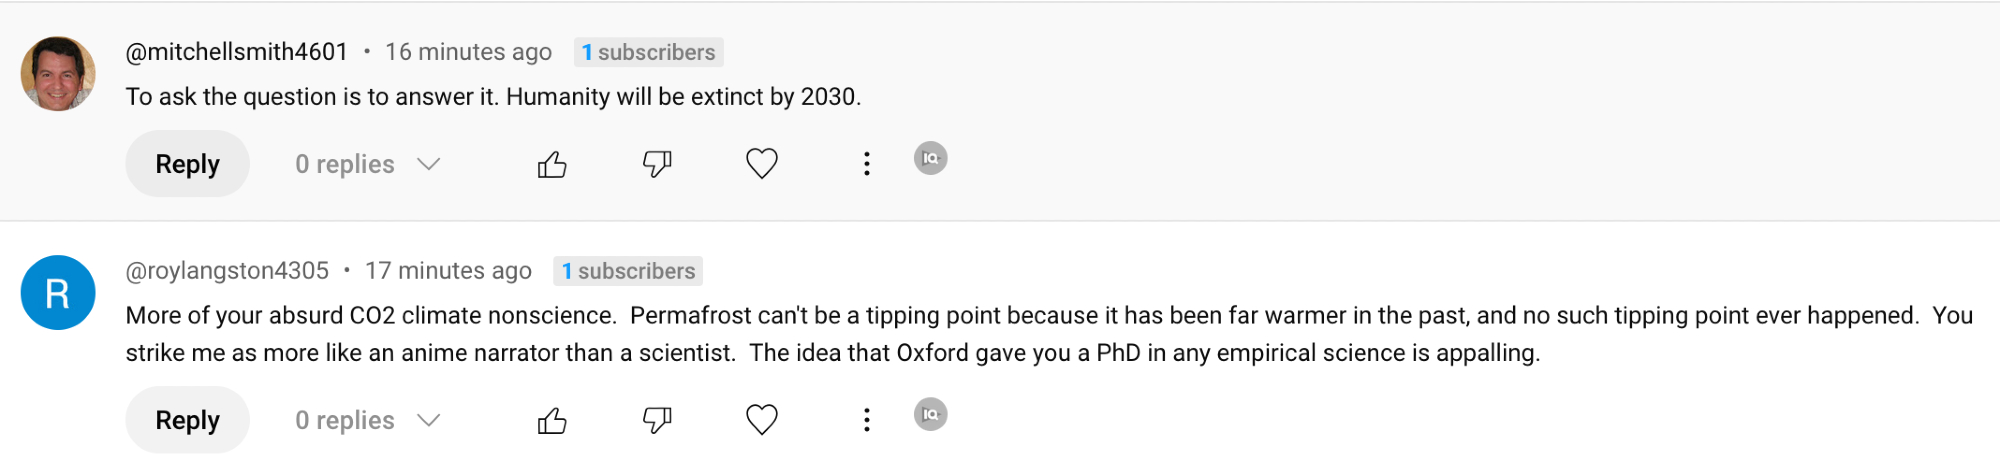Click mitchellsmith4601's profile photo

click(58, 74)
